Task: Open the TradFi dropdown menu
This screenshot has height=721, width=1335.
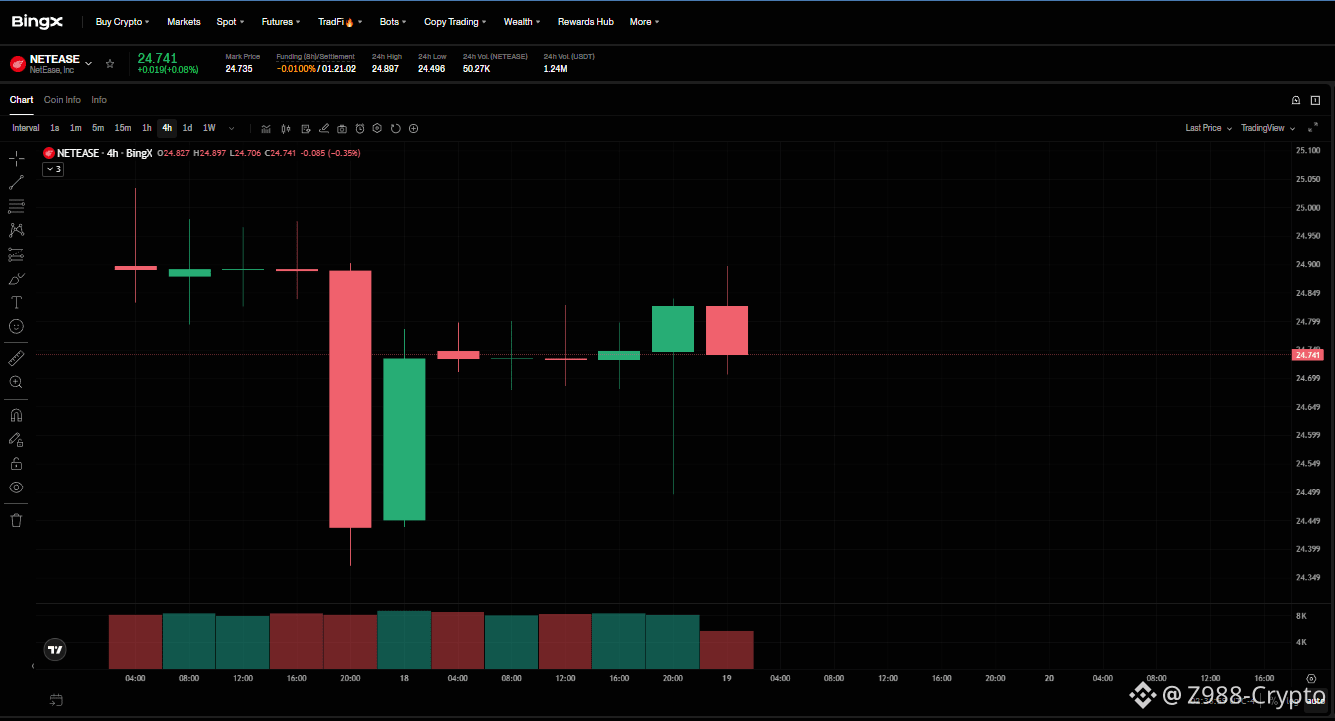Action: 340,22
